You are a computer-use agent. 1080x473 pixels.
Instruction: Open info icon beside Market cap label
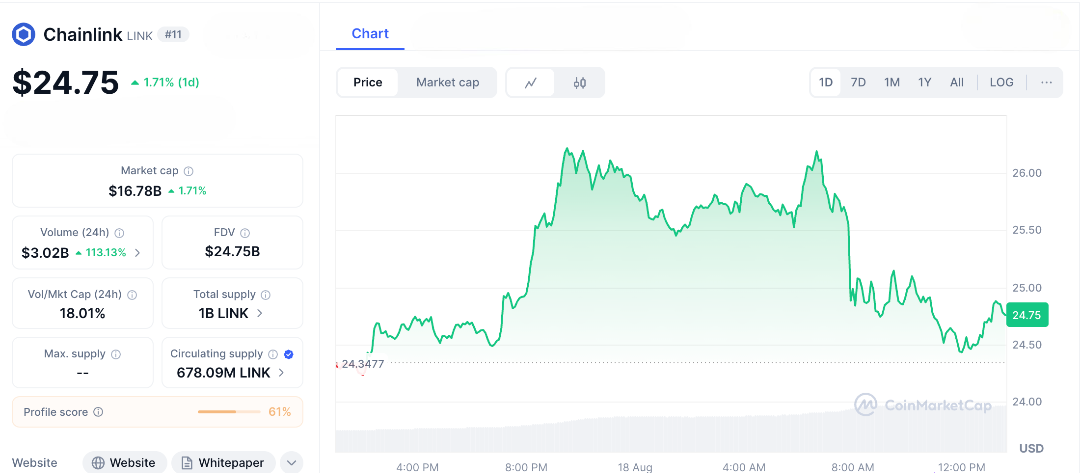coord(189,171)
